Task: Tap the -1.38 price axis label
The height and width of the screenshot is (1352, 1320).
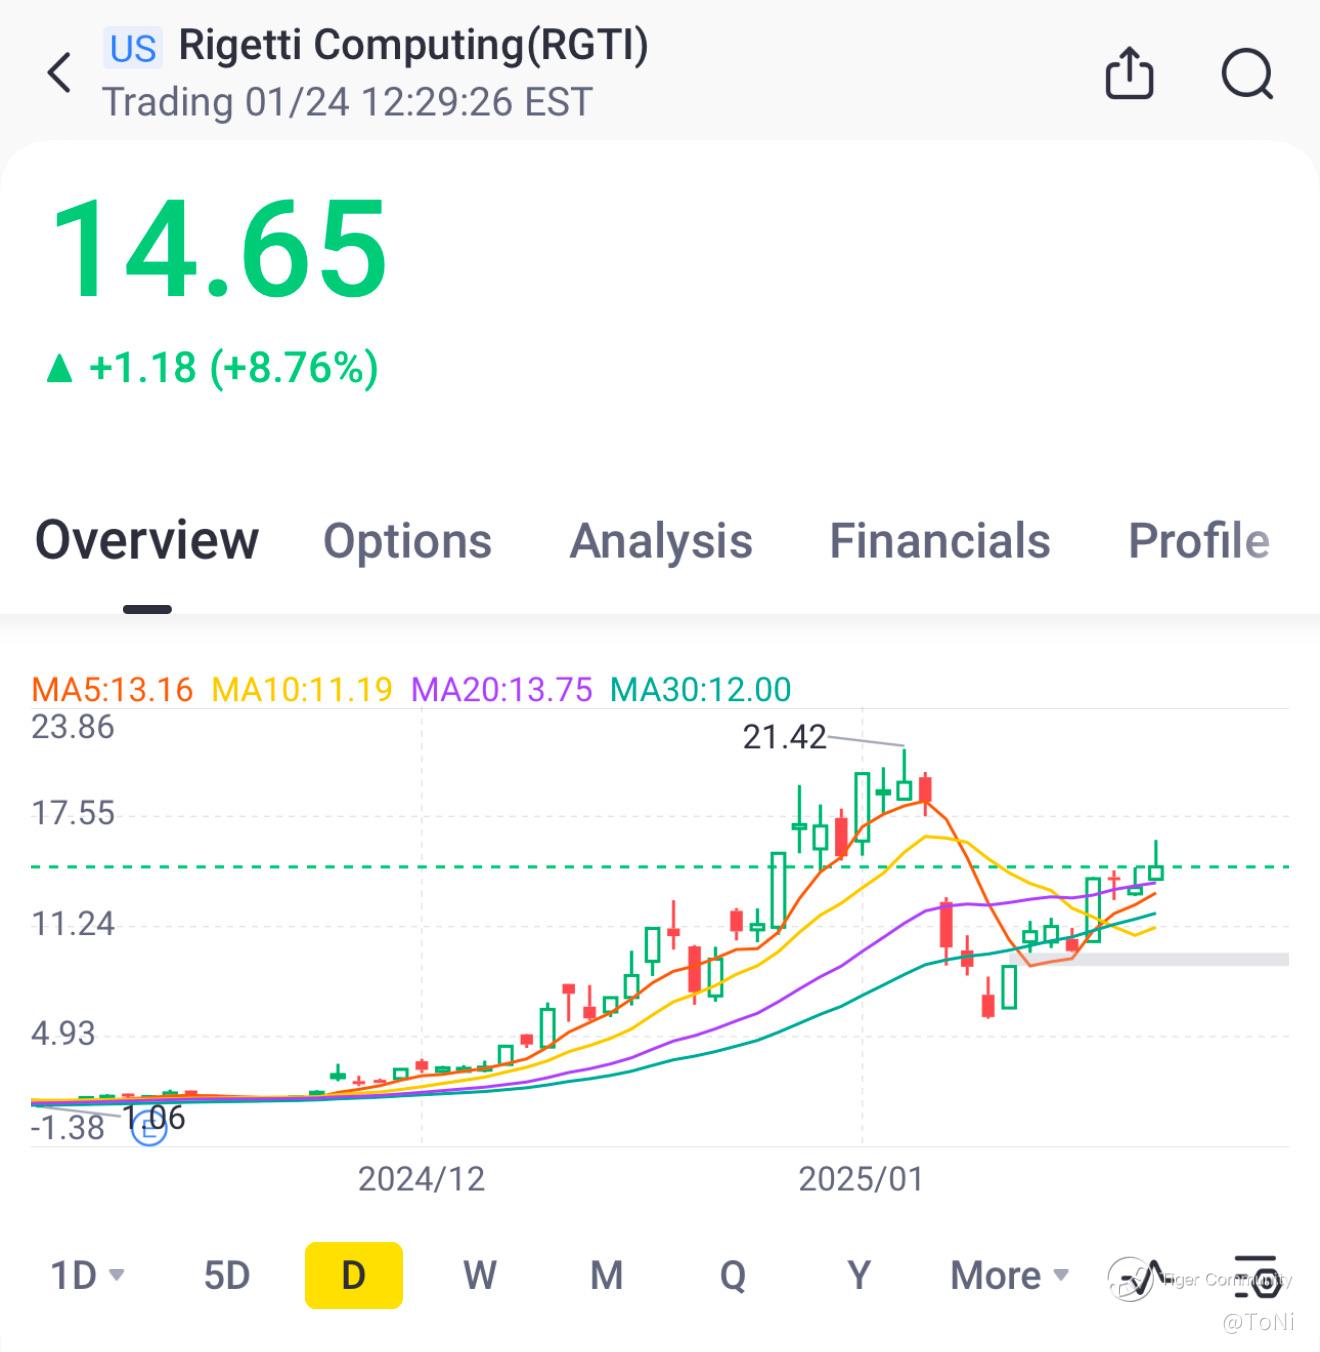Action: [x=68, y=1128]
